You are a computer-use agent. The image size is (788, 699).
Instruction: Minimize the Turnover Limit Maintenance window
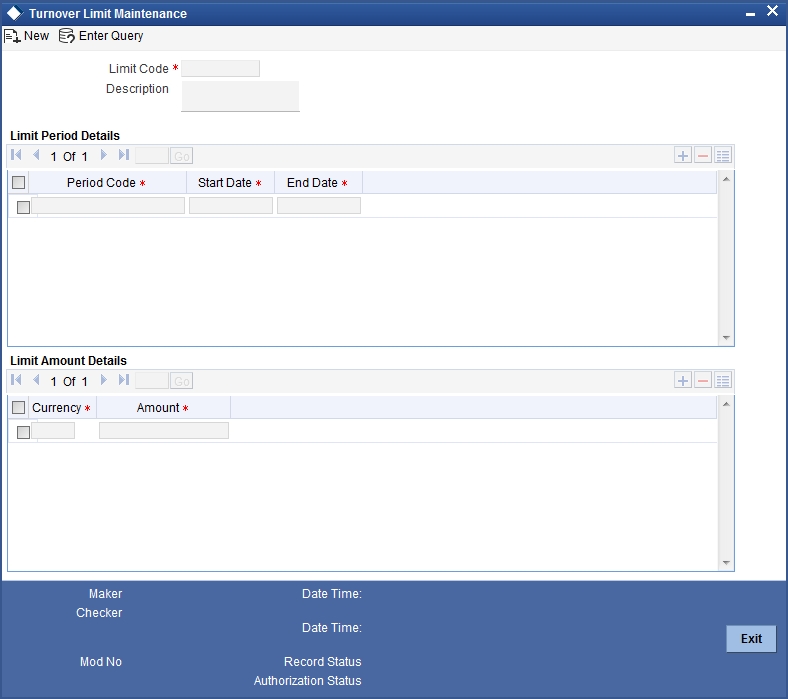(750, 14)
